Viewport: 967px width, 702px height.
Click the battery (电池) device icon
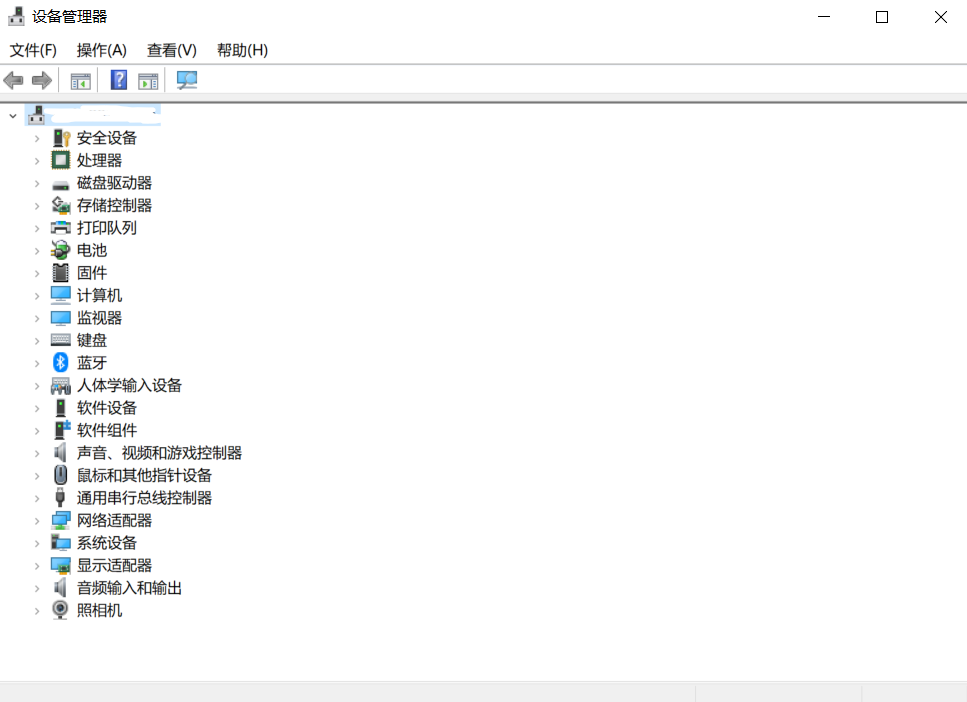[x=61, y=250]
